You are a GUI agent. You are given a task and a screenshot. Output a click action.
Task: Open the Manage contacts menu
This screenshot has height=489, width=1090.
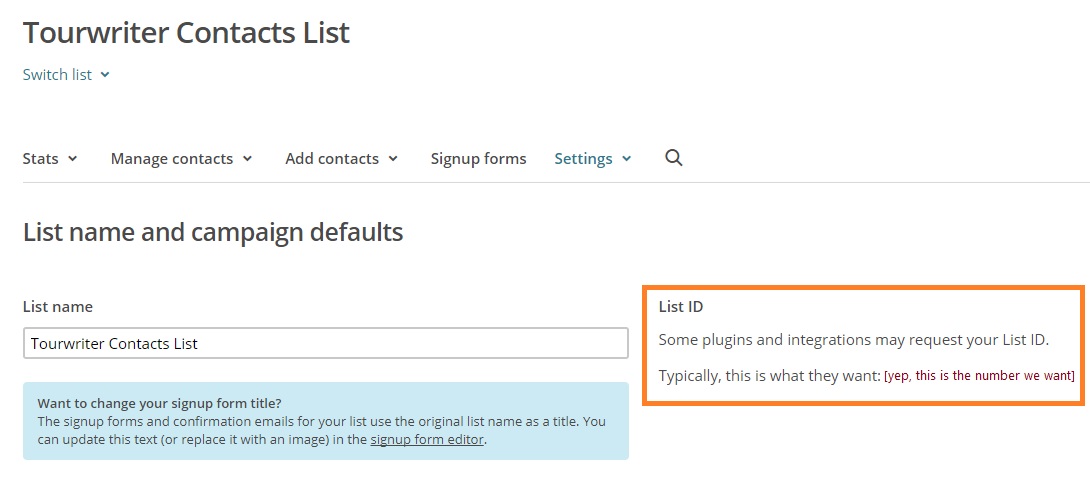[172, 159]
